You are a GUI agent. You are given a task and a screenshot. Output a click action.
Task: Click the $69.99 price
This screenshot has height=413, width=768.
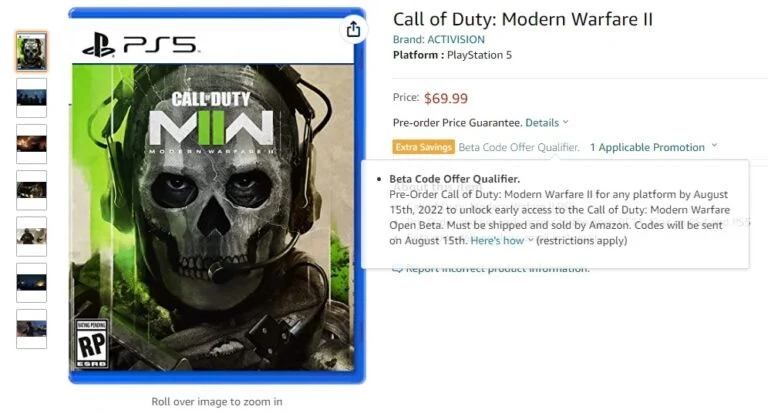pos(446,98)
